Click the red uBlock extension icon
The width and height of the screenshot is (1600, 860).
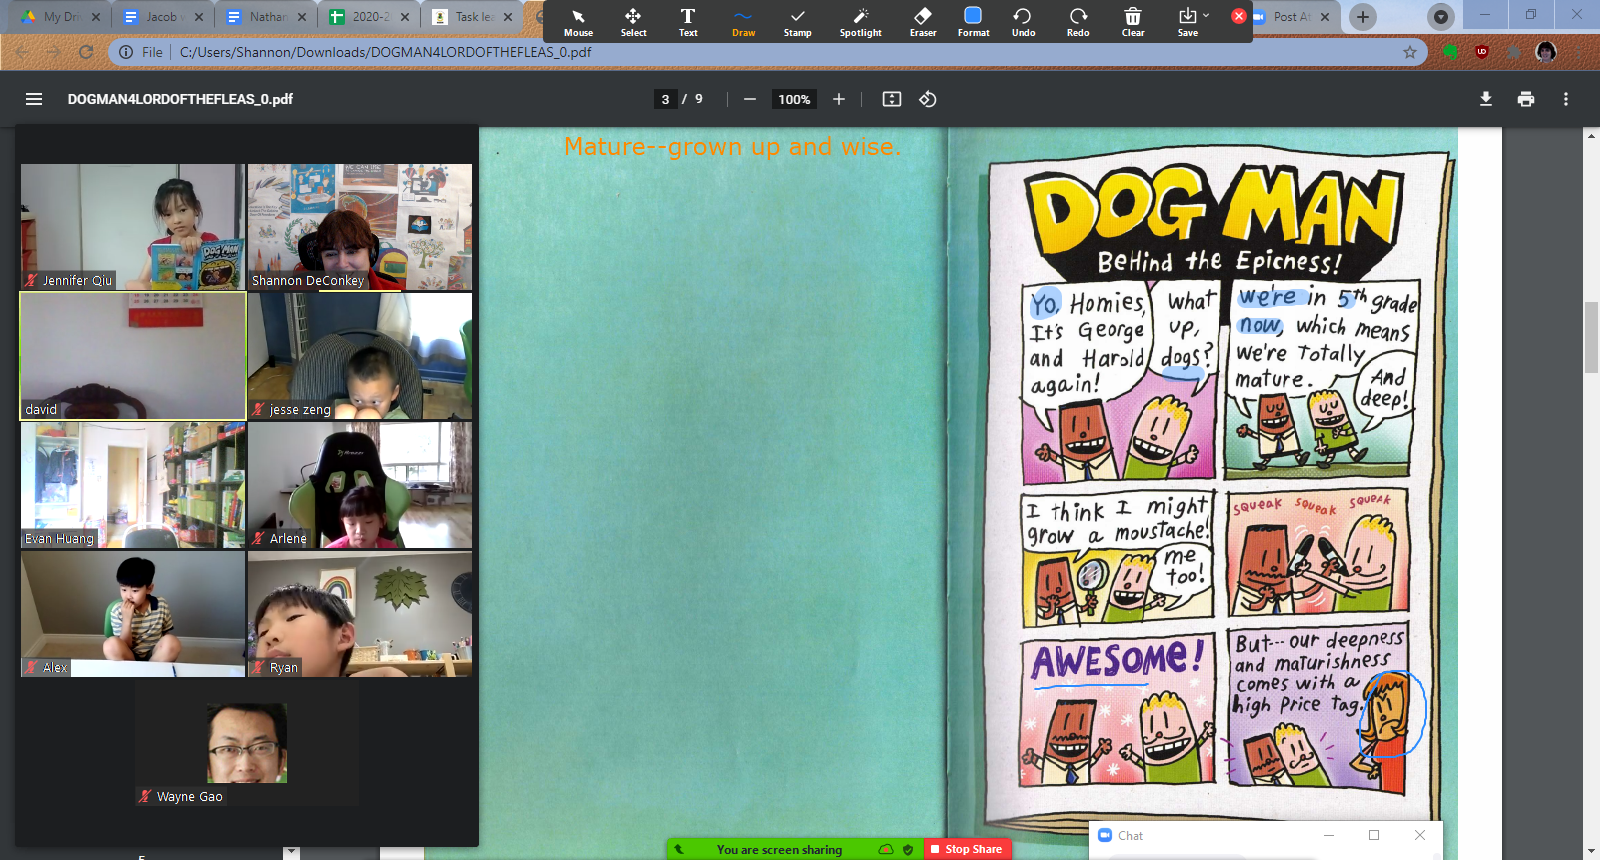1482,52
